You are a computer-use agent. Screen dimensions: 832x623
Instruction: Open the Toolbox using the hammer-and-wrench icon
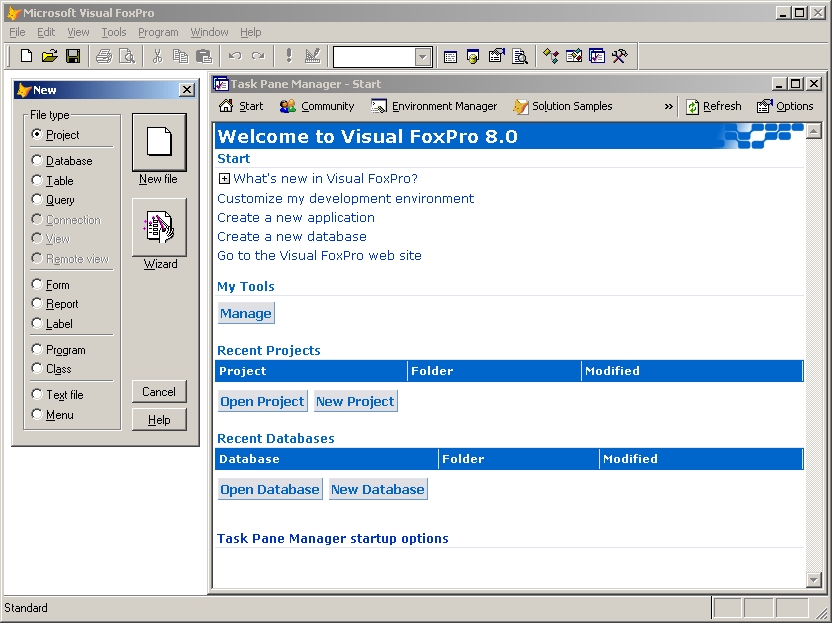point(620,56)
